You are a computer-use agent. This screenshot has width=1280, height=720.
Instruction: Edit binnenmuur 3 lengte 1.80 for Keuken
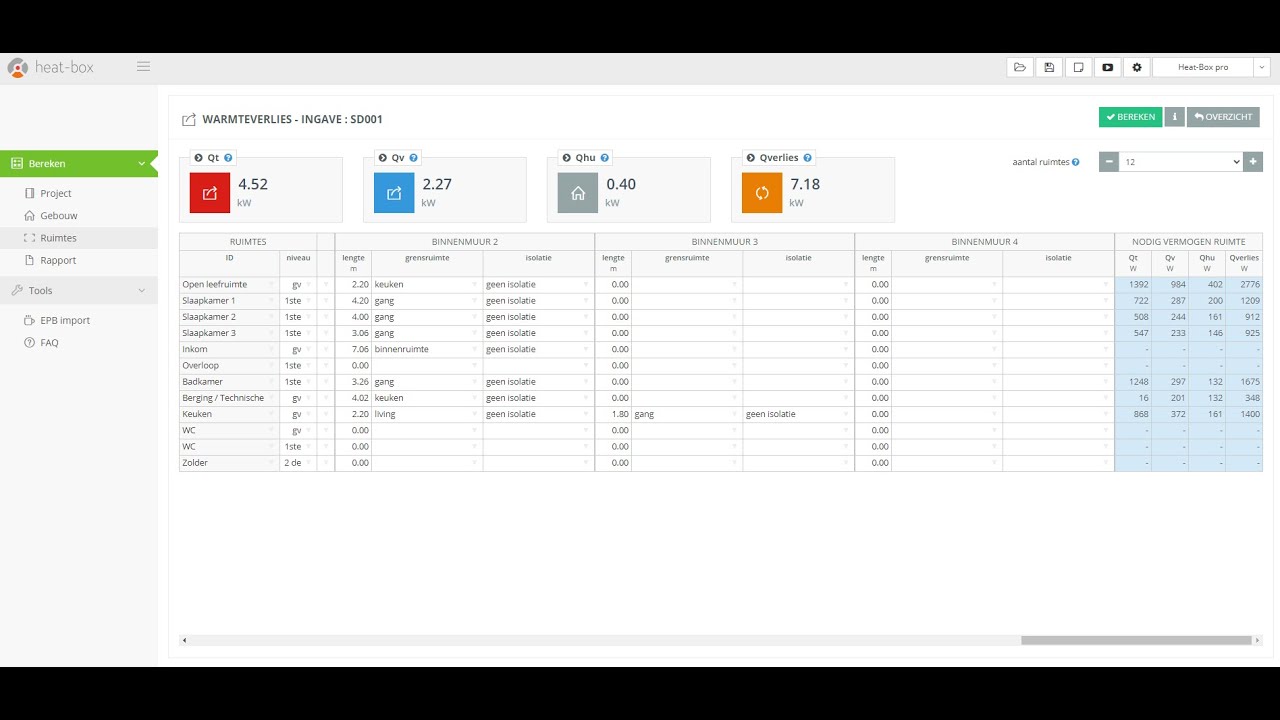(613, 414)
